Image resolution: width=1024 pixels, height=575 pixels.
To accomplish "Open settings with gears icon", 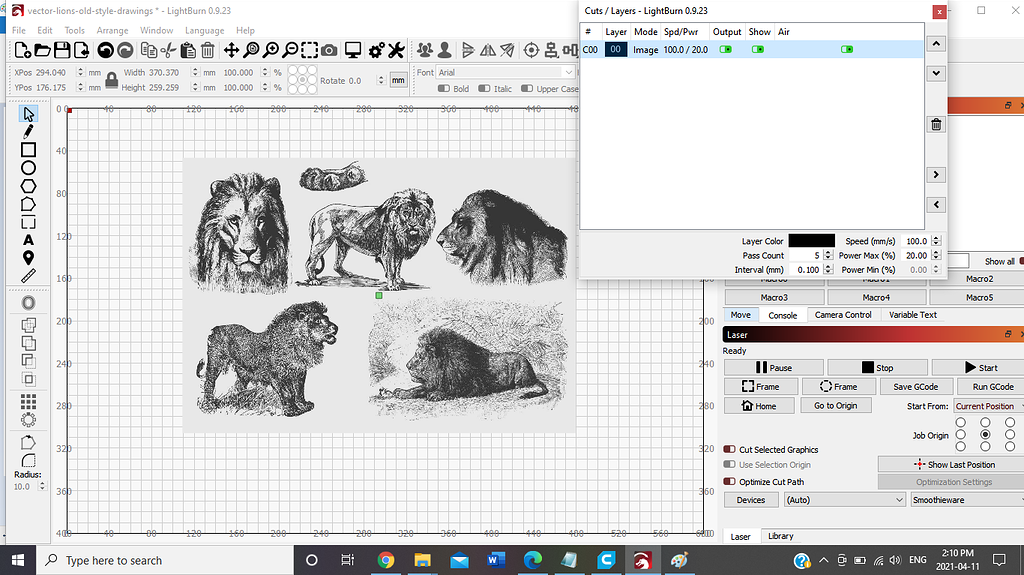I will [377, 50].
